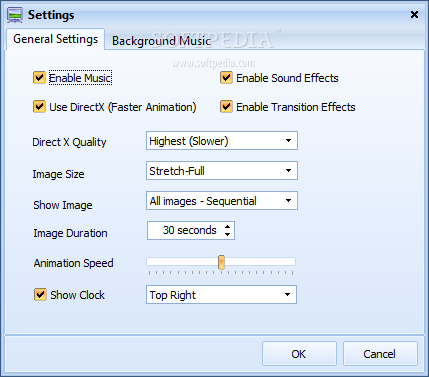This screenshot has width=429, height=377.
Task: Expand the Image Size dropdown arrow
Action: 288,171
